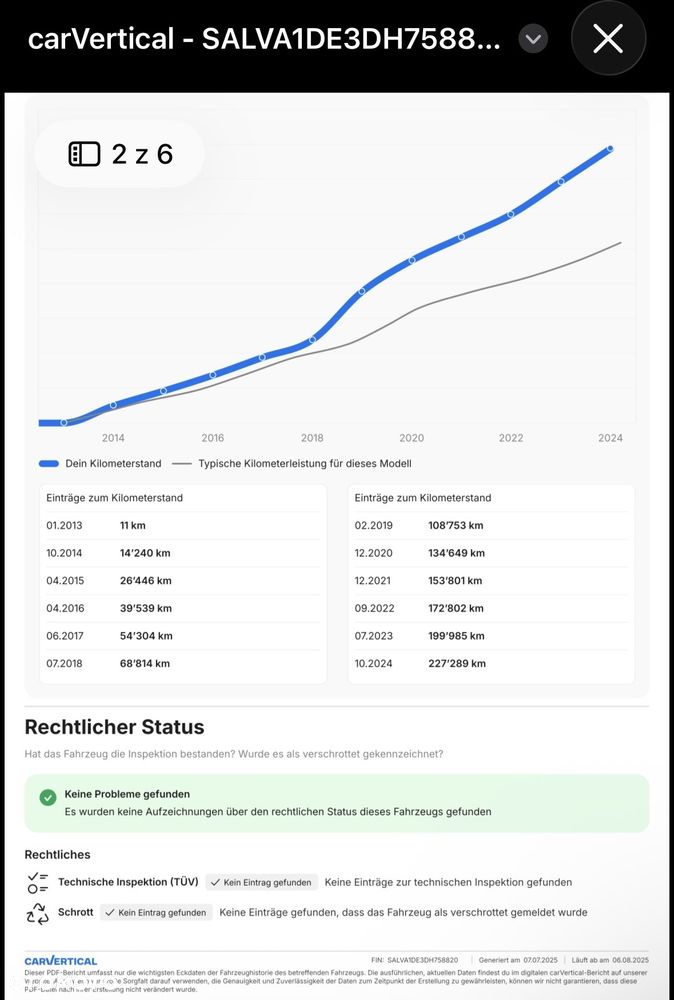Click the 2022 label on chart axis
The image size is (674, 1000).
point(511,438)
